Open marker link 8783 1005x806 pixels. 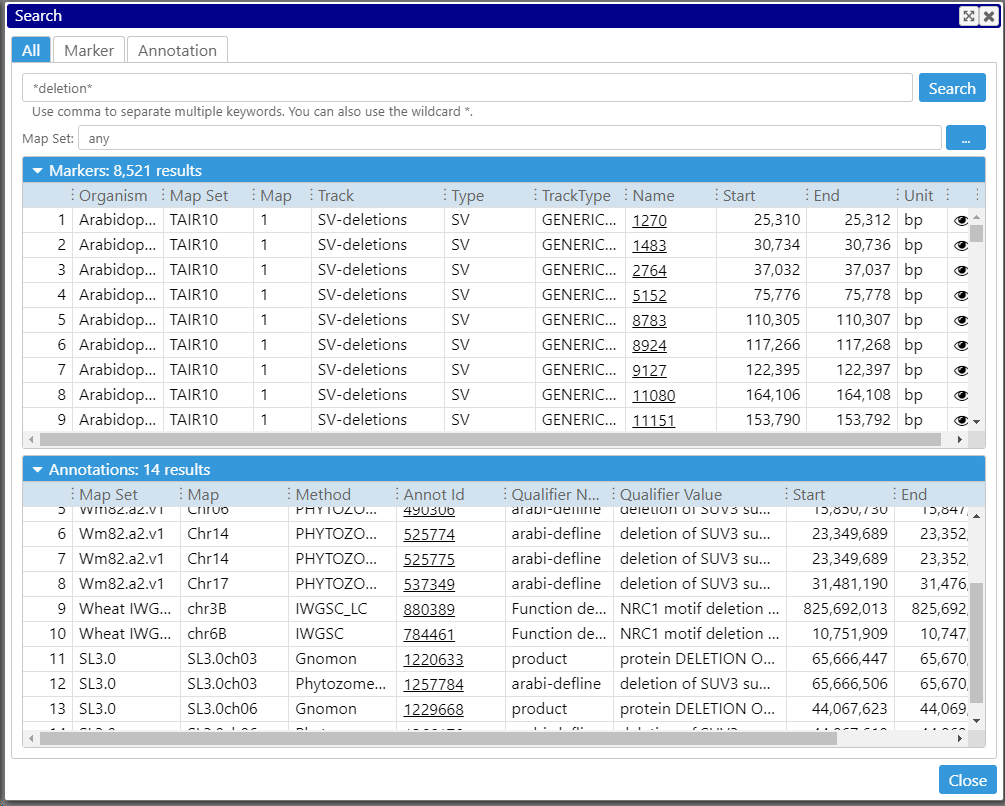click(649, 320)
